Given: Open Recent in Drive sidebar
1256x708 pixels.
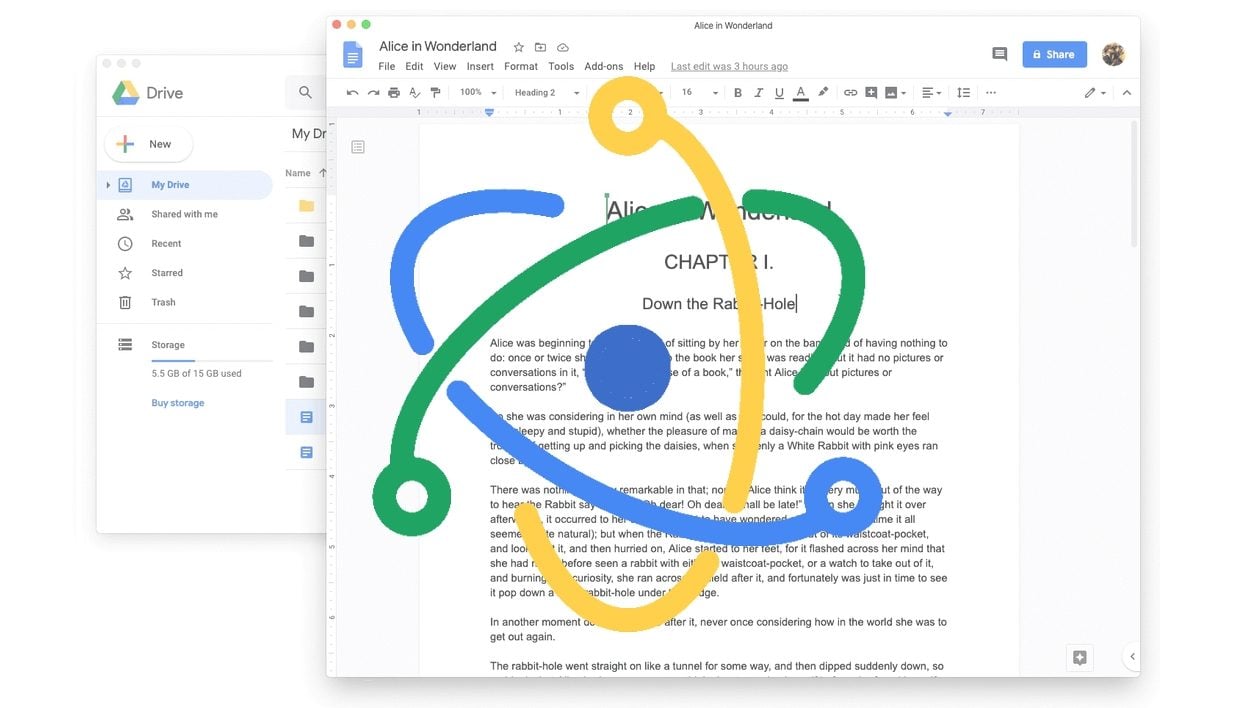Looking at the screenshot, I should click(166, 243).
